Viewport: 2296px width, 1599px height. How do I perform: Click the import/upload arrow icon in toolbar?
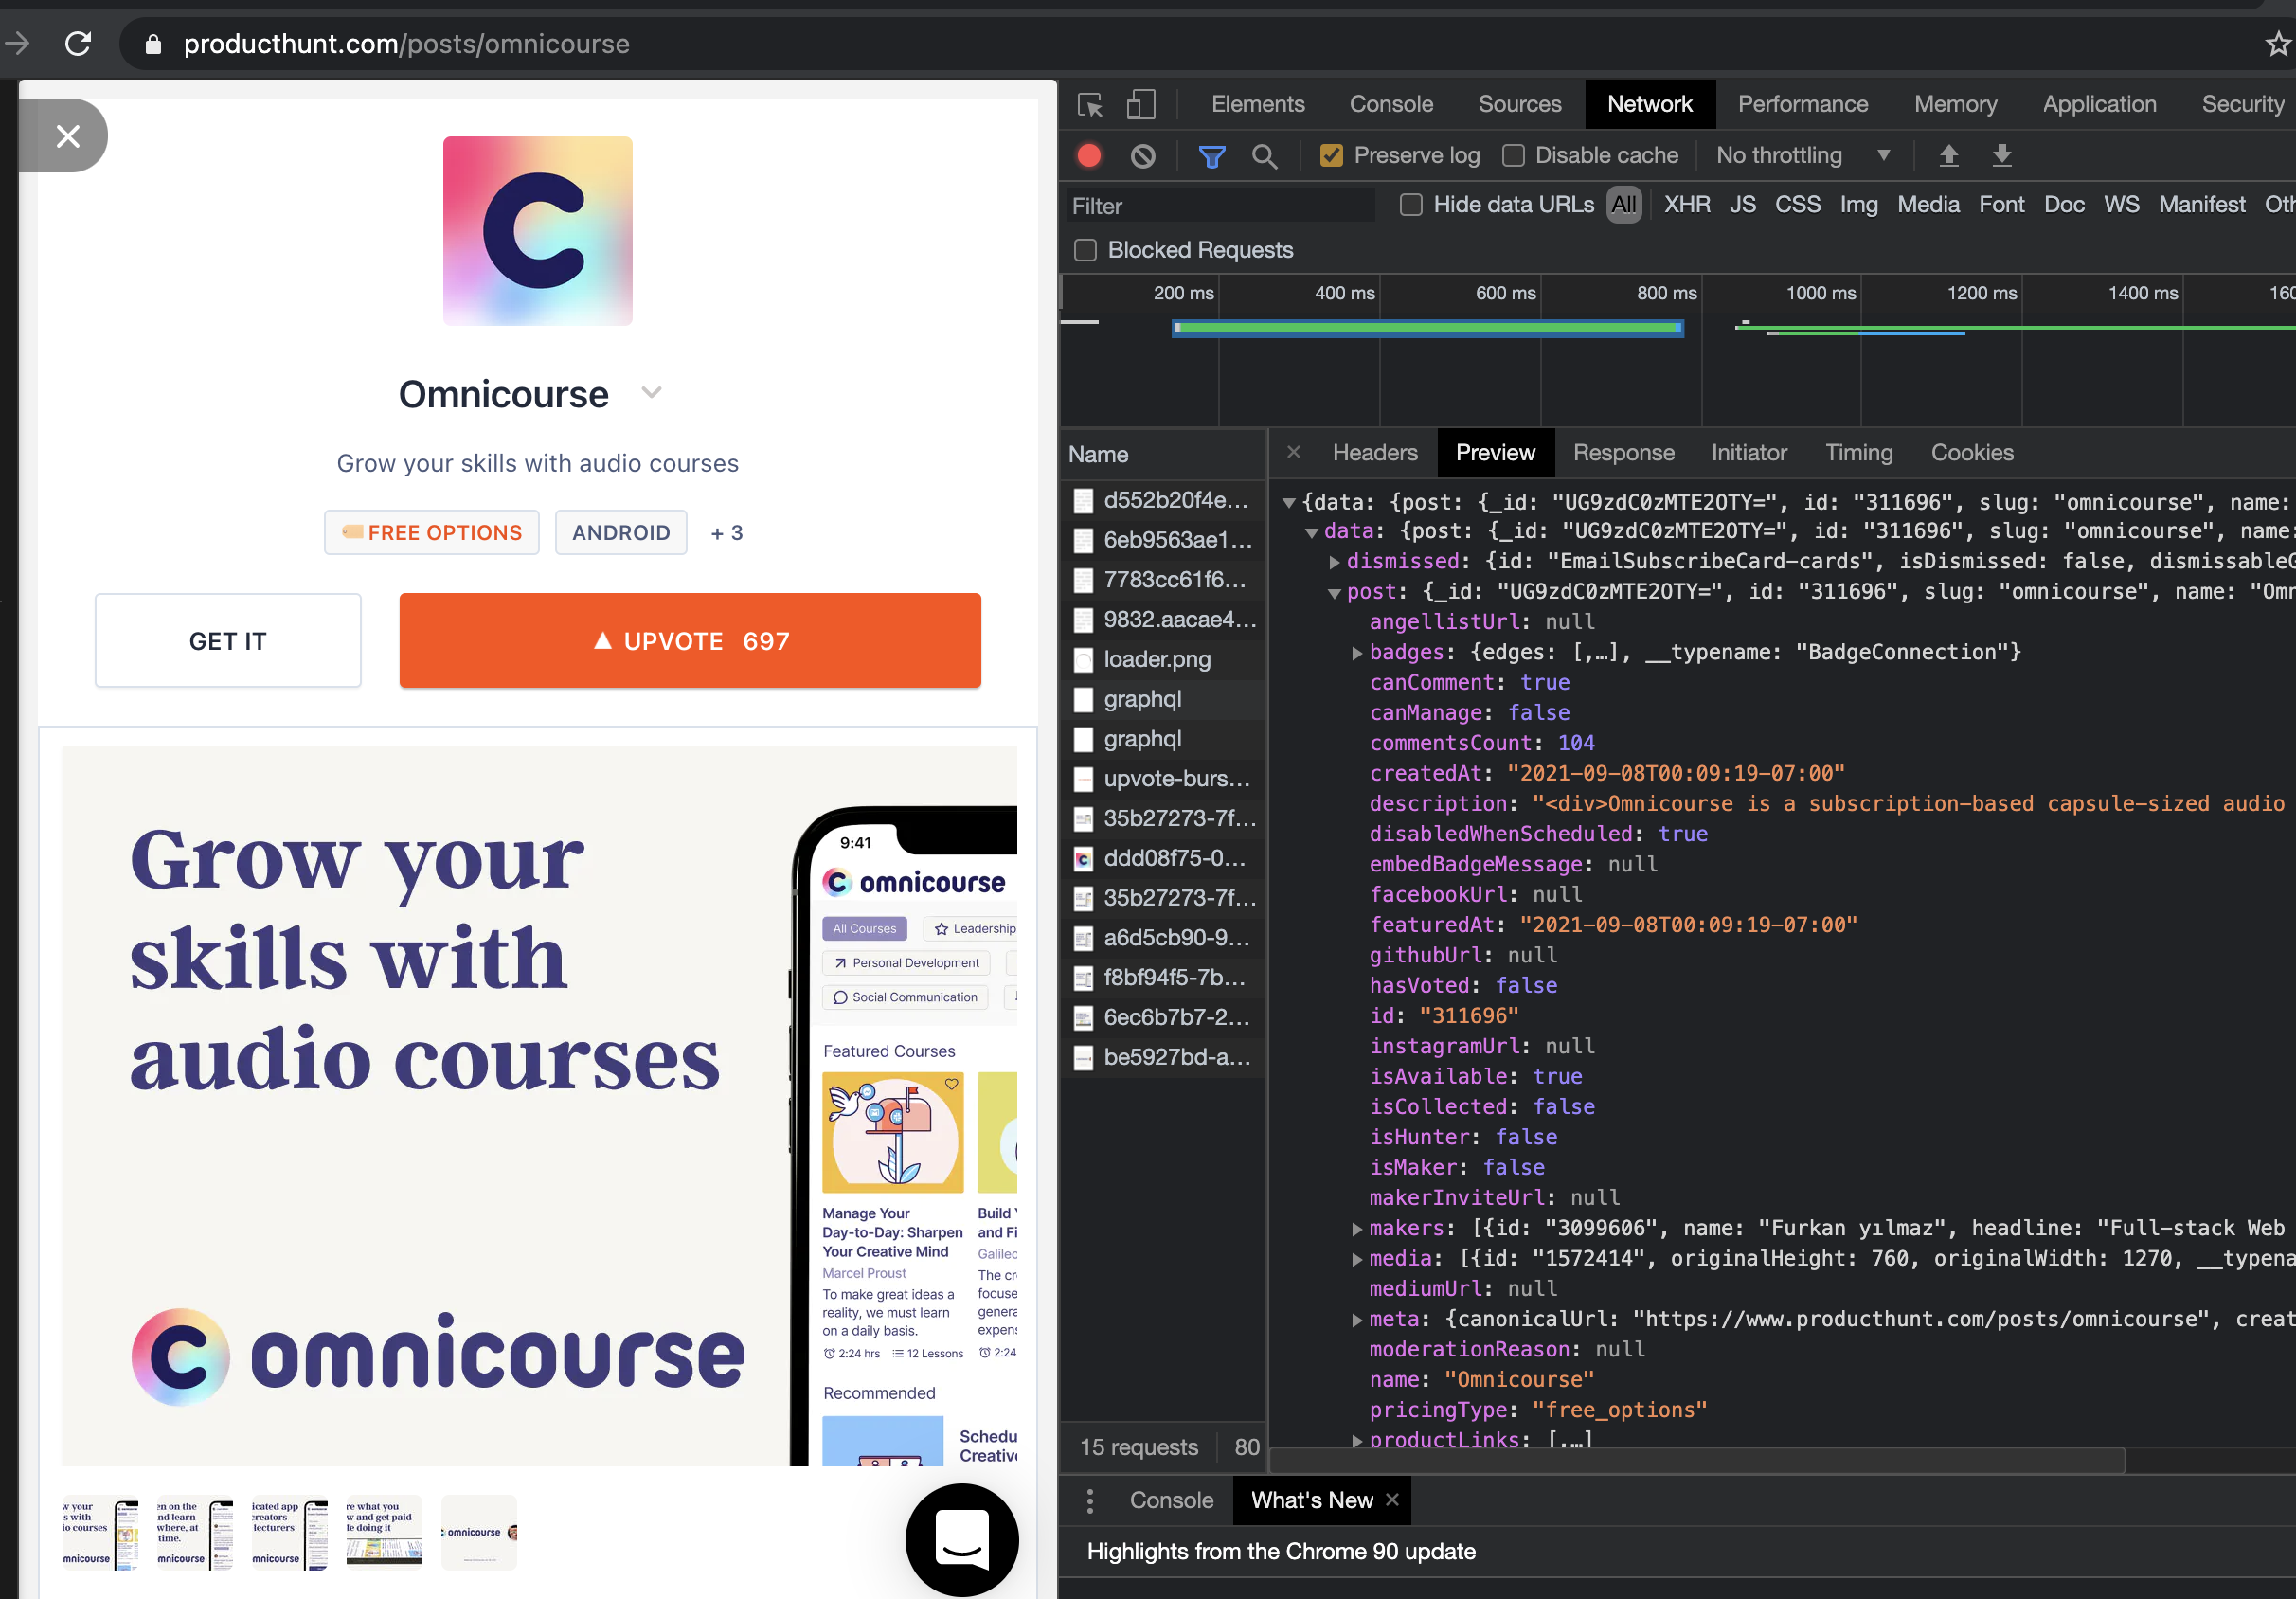coord(1947,157)
